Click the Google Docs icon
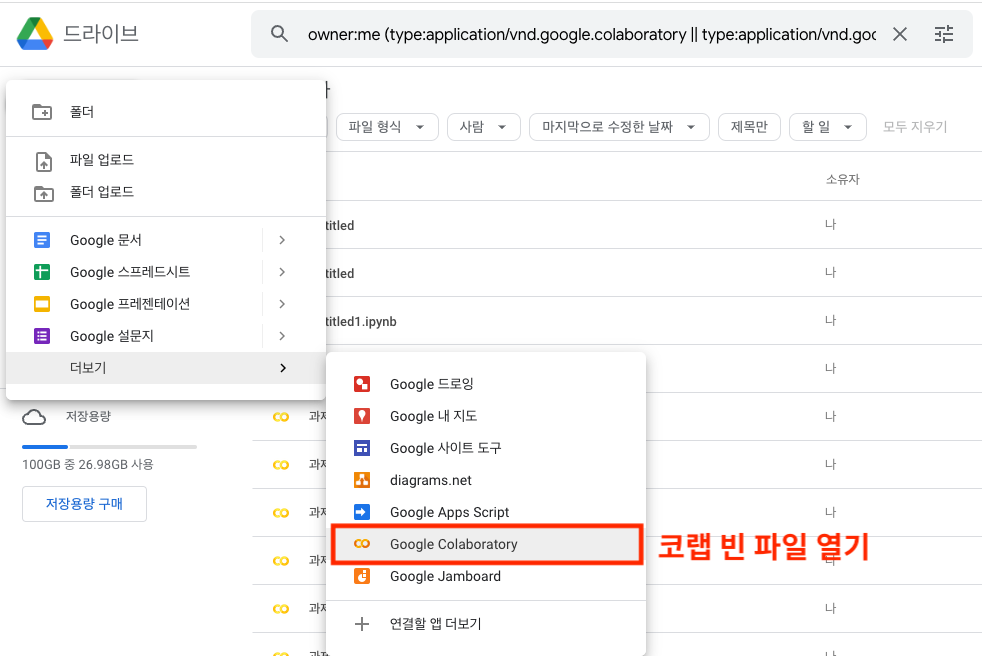 point(42,240)
